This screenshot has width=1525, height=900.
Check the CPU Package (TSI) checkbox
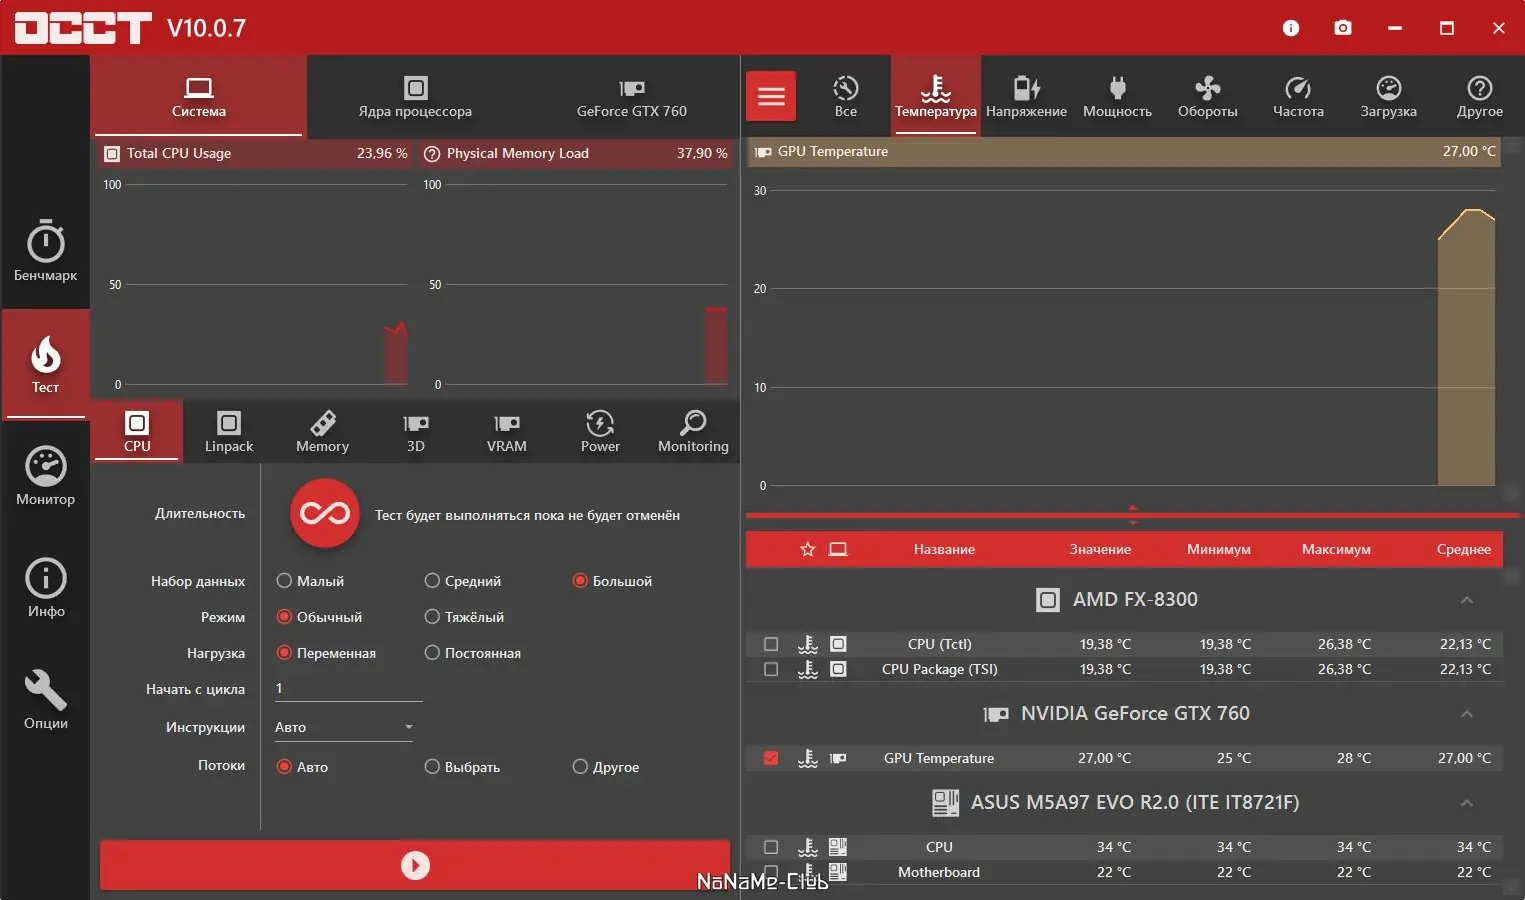(x=771, y=669)
